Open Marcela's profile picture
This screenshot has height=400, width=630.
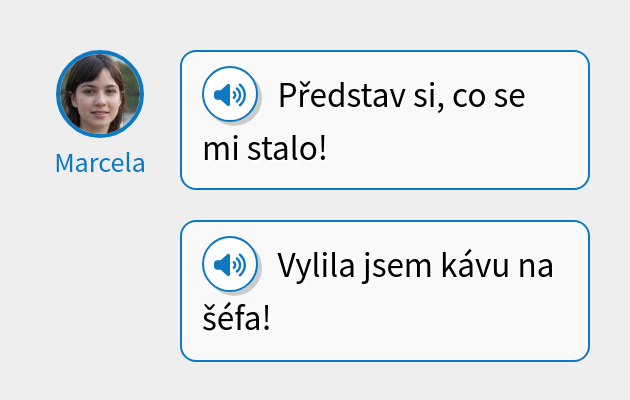click(x=100, y=94)
